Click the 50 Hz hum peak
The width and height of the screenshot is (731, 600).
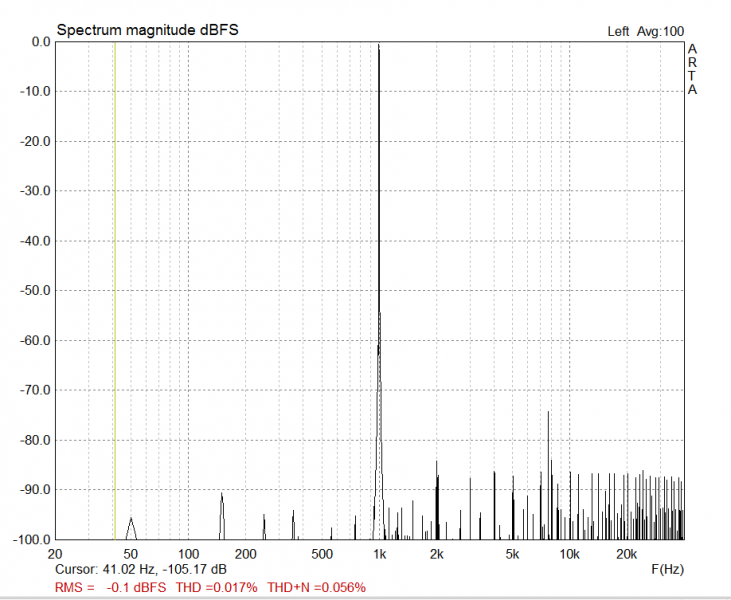[131, 529]
